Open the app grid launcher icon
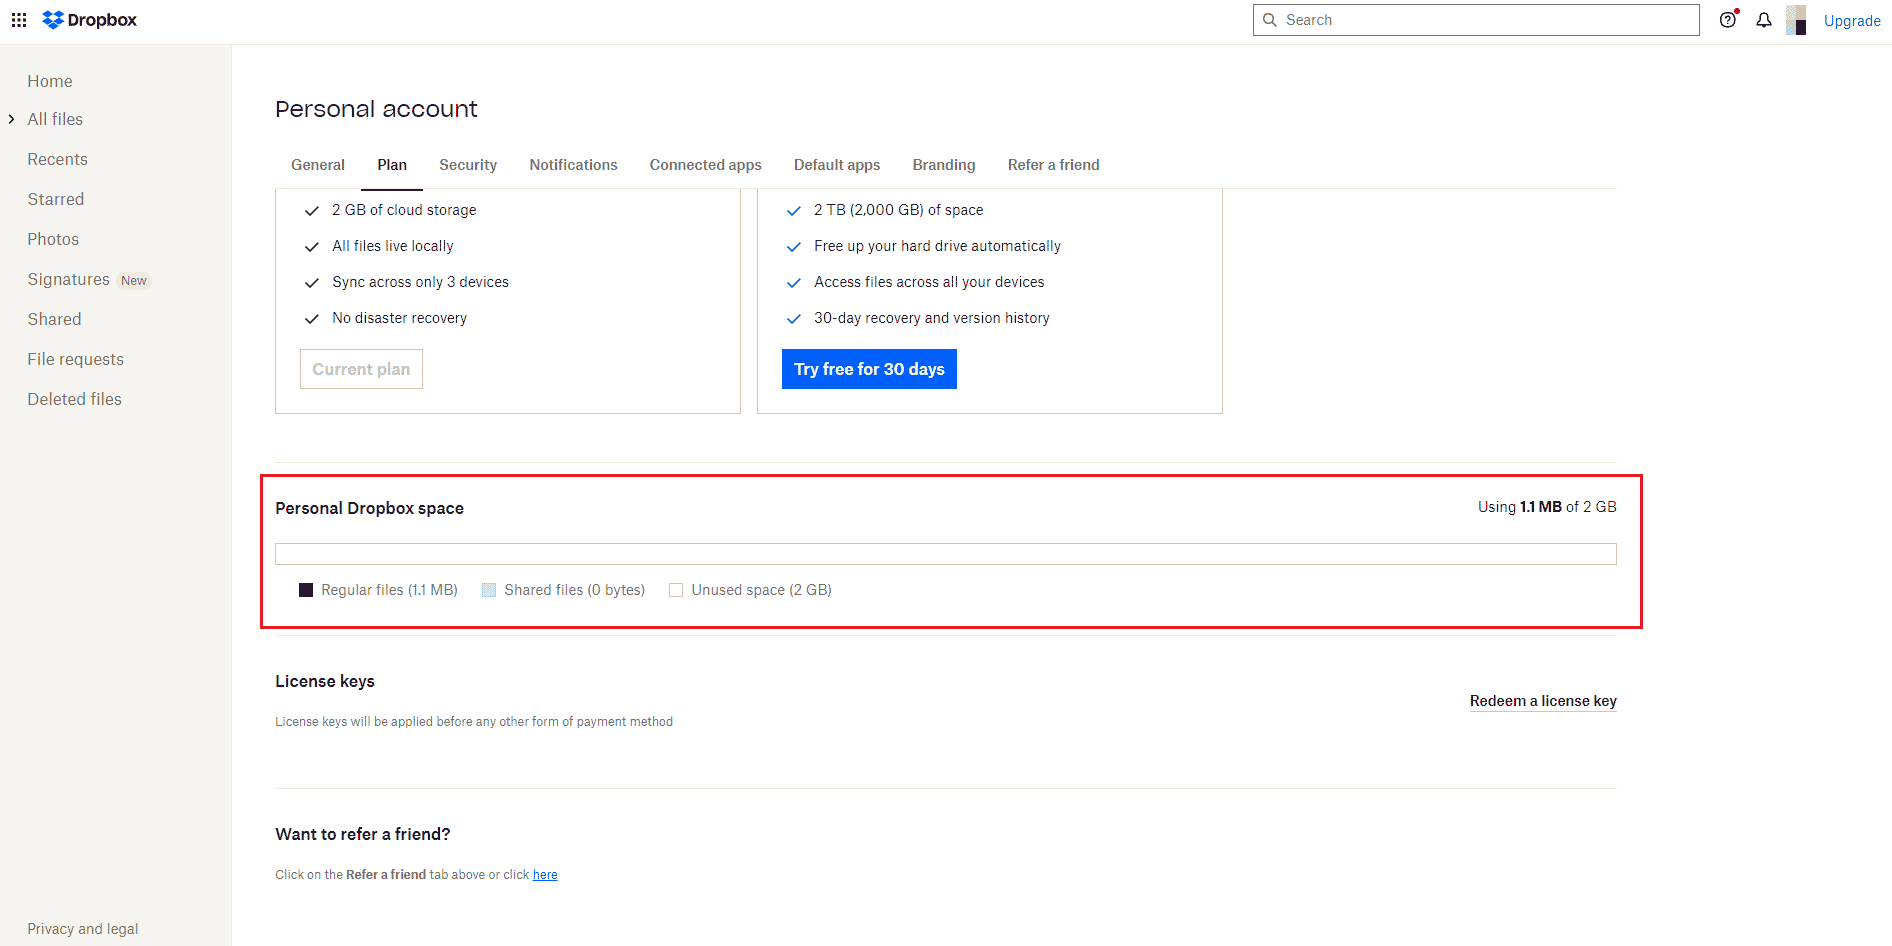1892x946 pixels. (19, 20)
